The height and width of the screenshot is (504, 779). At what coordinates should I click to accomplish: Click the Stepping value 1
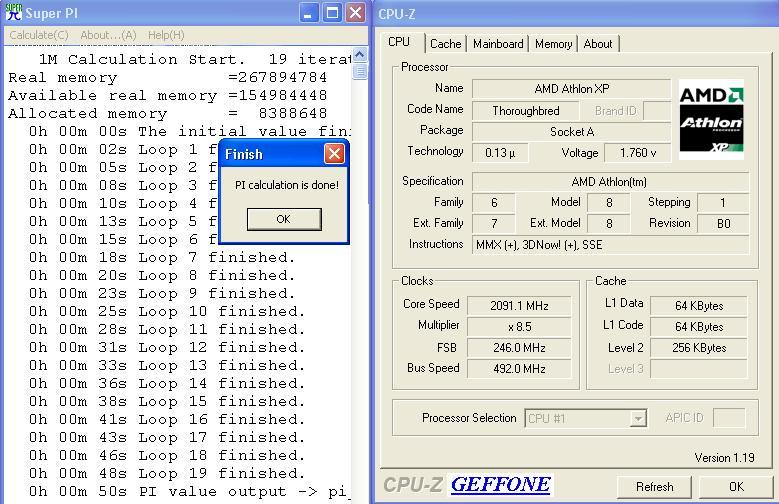coord(723,203)
